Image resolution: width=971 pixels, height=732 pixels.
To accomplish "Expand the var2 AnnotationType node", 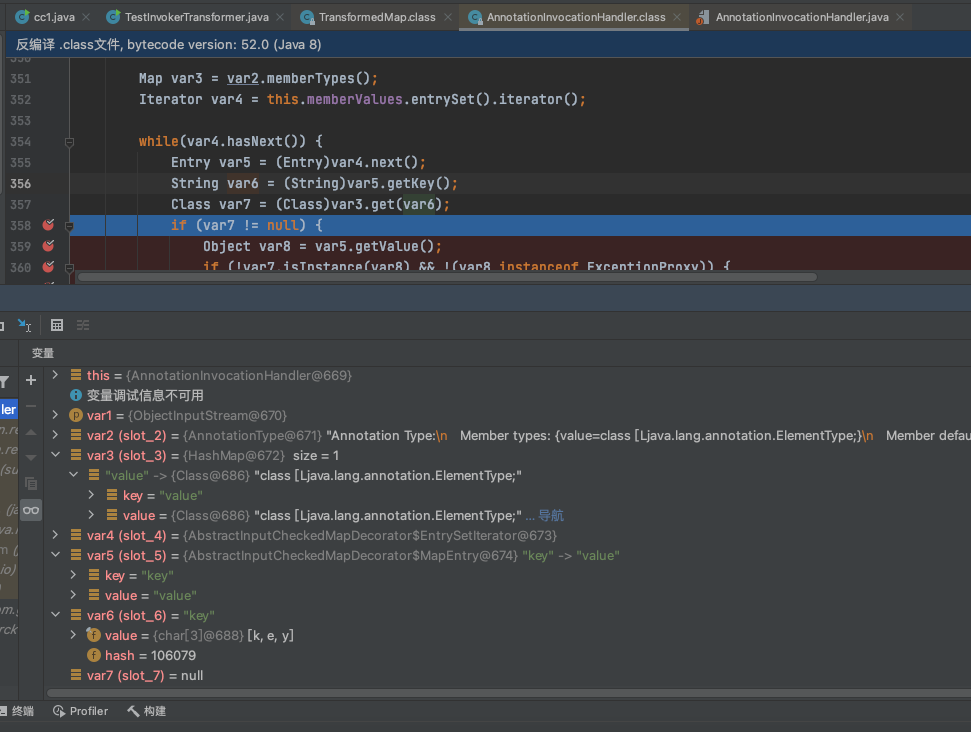I will (x=55, y=435).
